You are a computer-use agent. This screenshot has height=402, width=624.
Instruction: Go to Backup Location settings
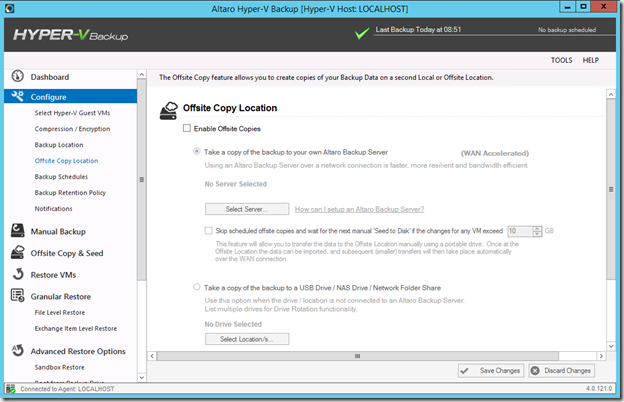pyautogui.click(x=59, y=145)
